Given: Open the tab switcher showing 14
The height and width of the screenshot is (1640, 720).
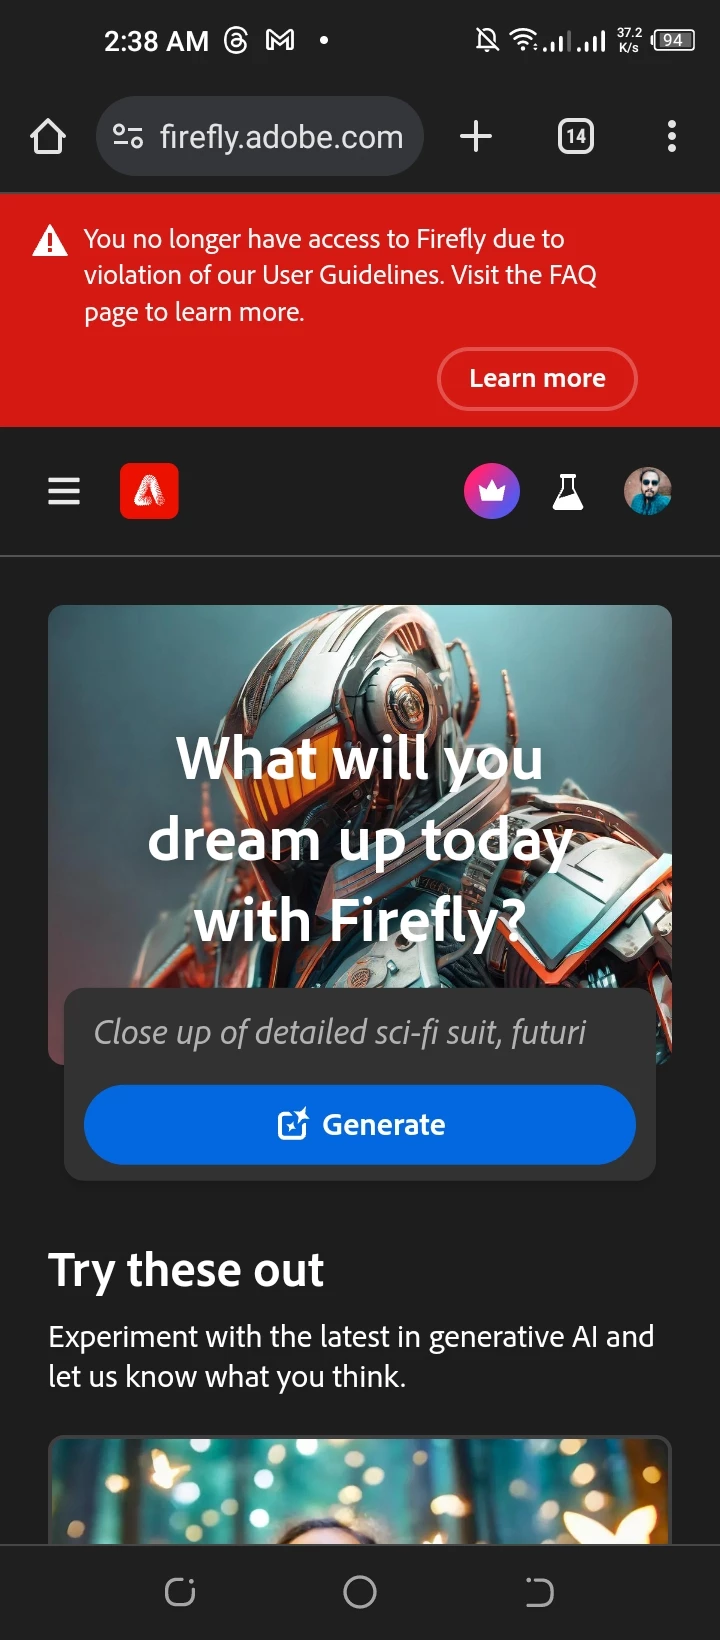Looking at the screenshot, I should (576, 136).
